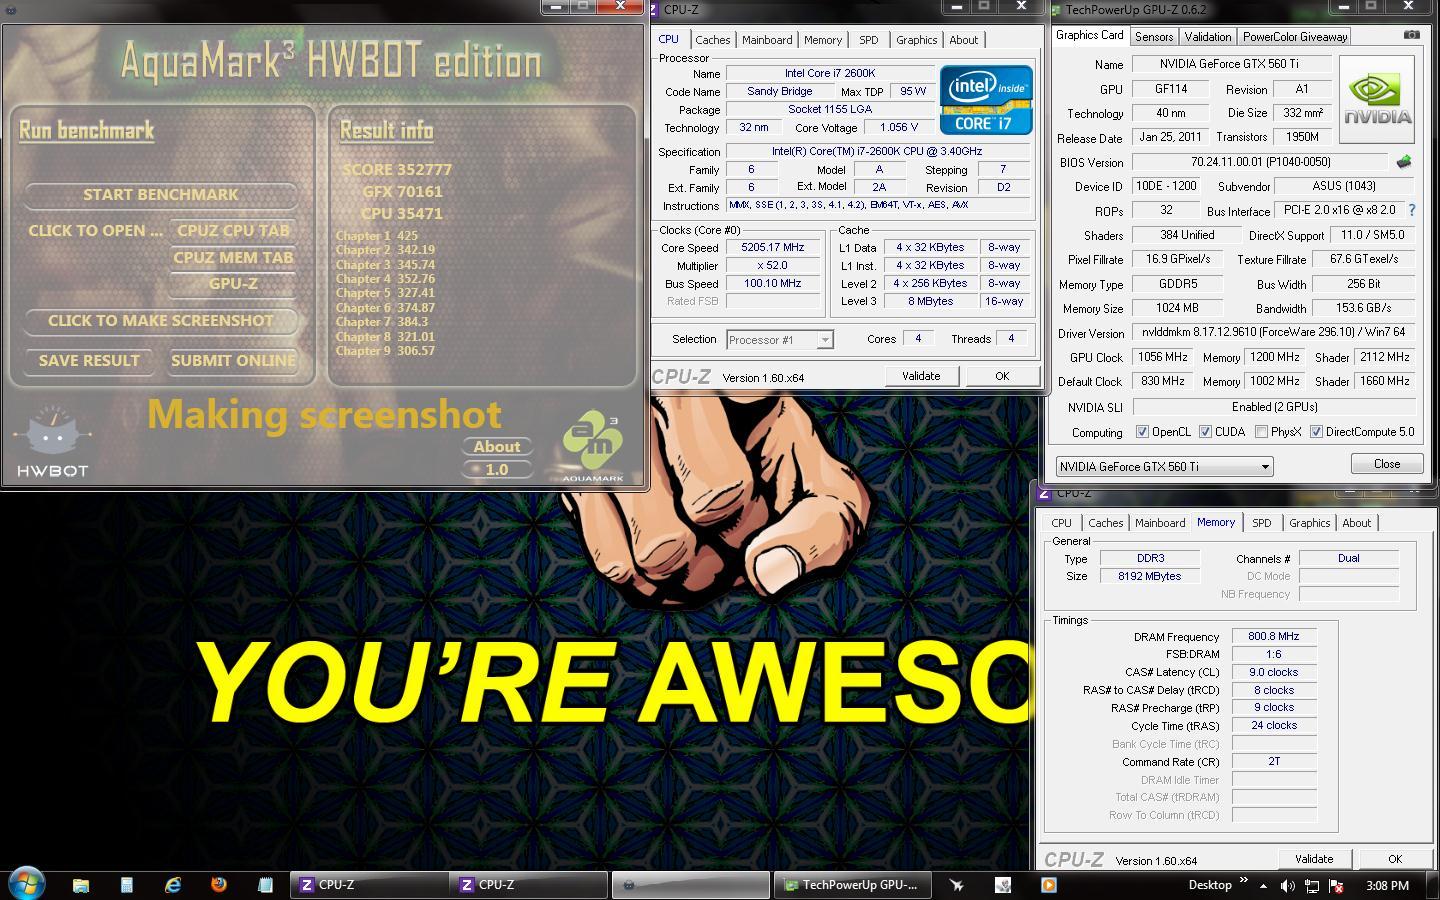This screenshot has width=1440, height=900.
Task: Enable the PhysX checkbox
Action: pyautogui.click(x=1262, y=432)
